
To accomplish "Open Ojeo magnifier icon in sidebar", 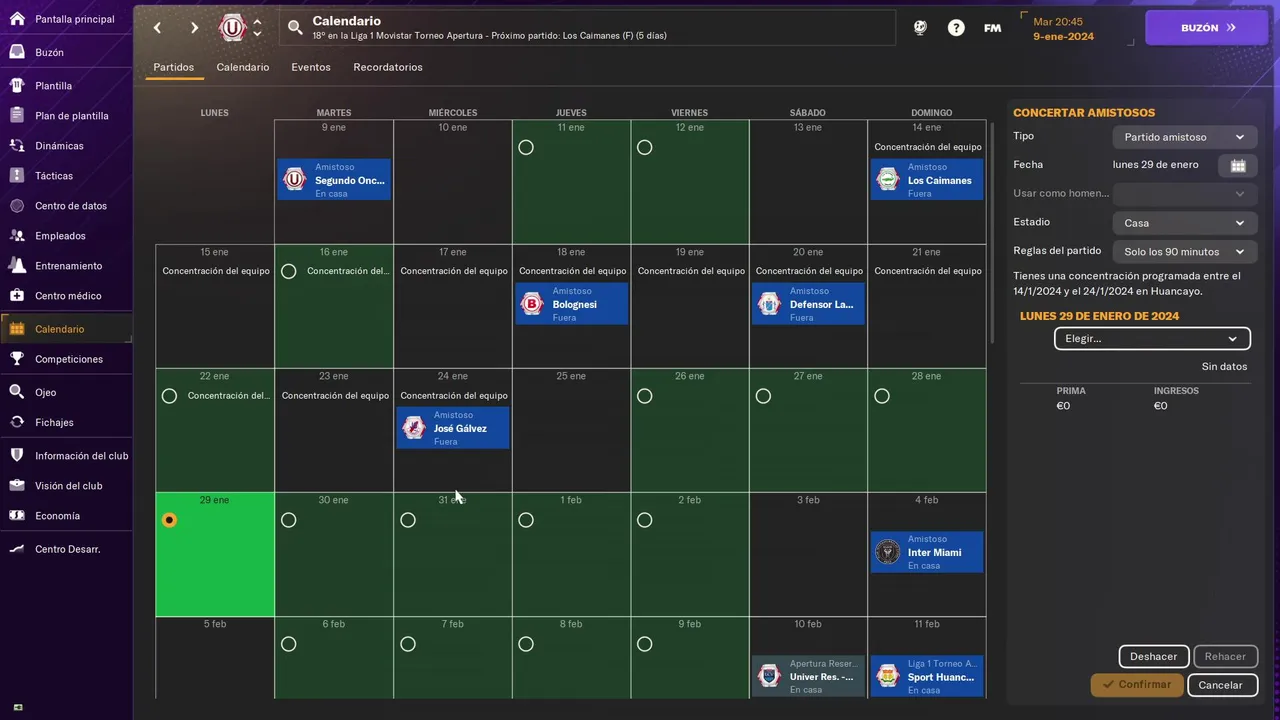I will [x=17, y=392].
